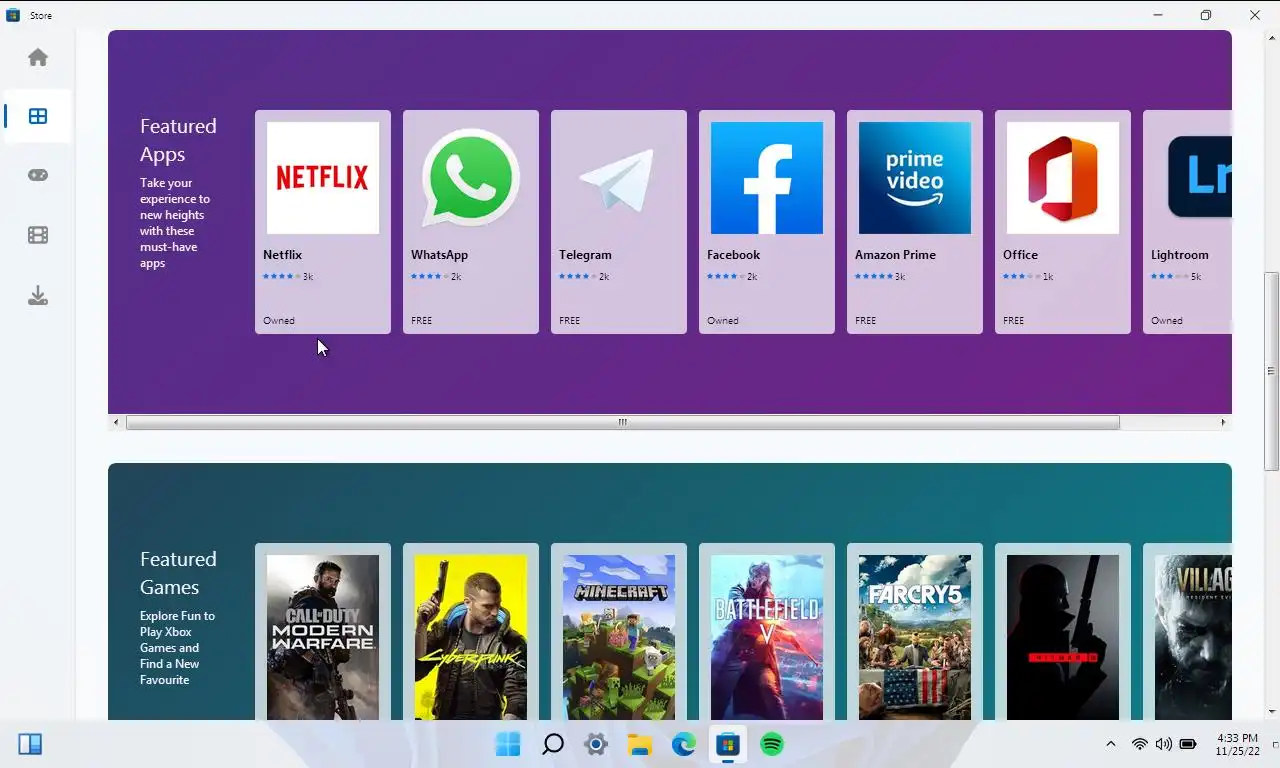Open the Movies & TV film icon

click(x=38, y=235)
